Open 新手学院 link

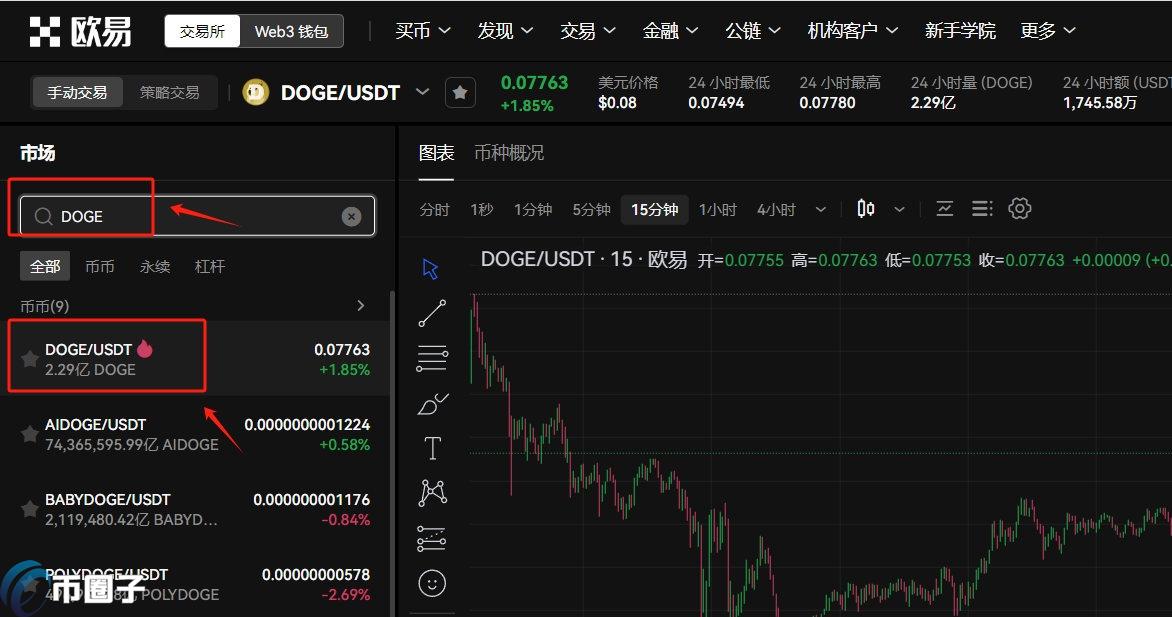(x=960, y=31)
